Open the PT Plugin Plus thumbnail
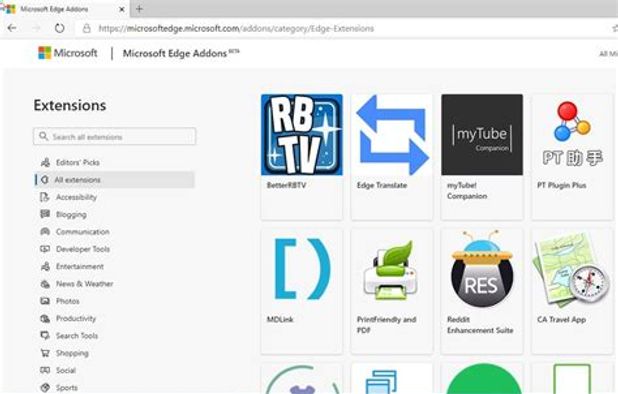Viewport: 618px width, 394px height. 572,135
